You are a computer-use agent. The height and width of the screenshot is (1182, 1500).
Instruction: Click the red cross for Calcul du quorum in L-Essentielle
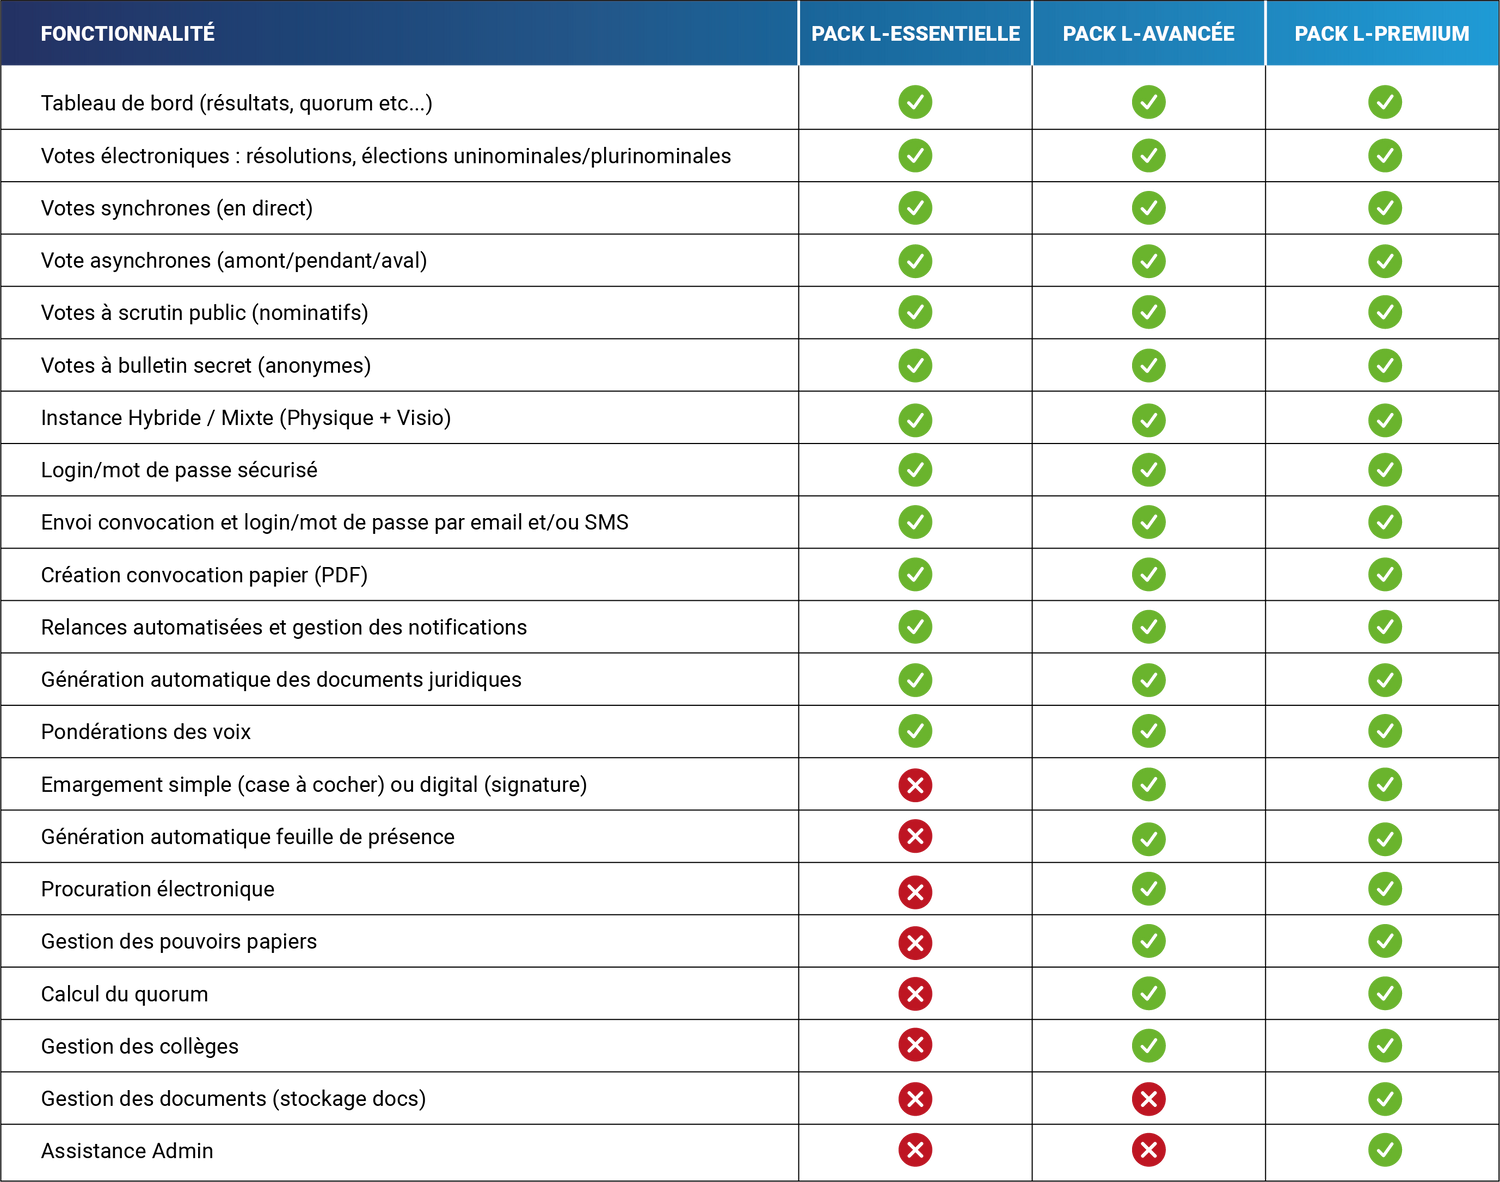pyautogui.click(x=915, y=994)
